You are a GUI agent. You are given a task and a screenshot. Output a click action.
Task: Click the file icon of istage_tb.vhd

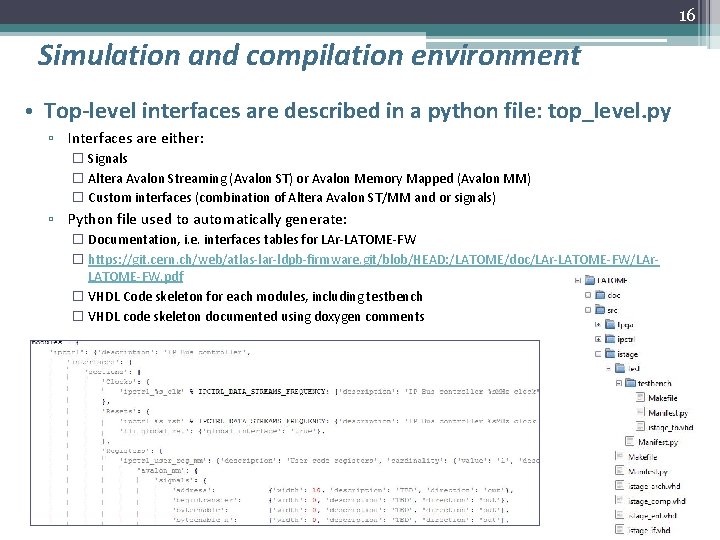click(x=641, y=427)
